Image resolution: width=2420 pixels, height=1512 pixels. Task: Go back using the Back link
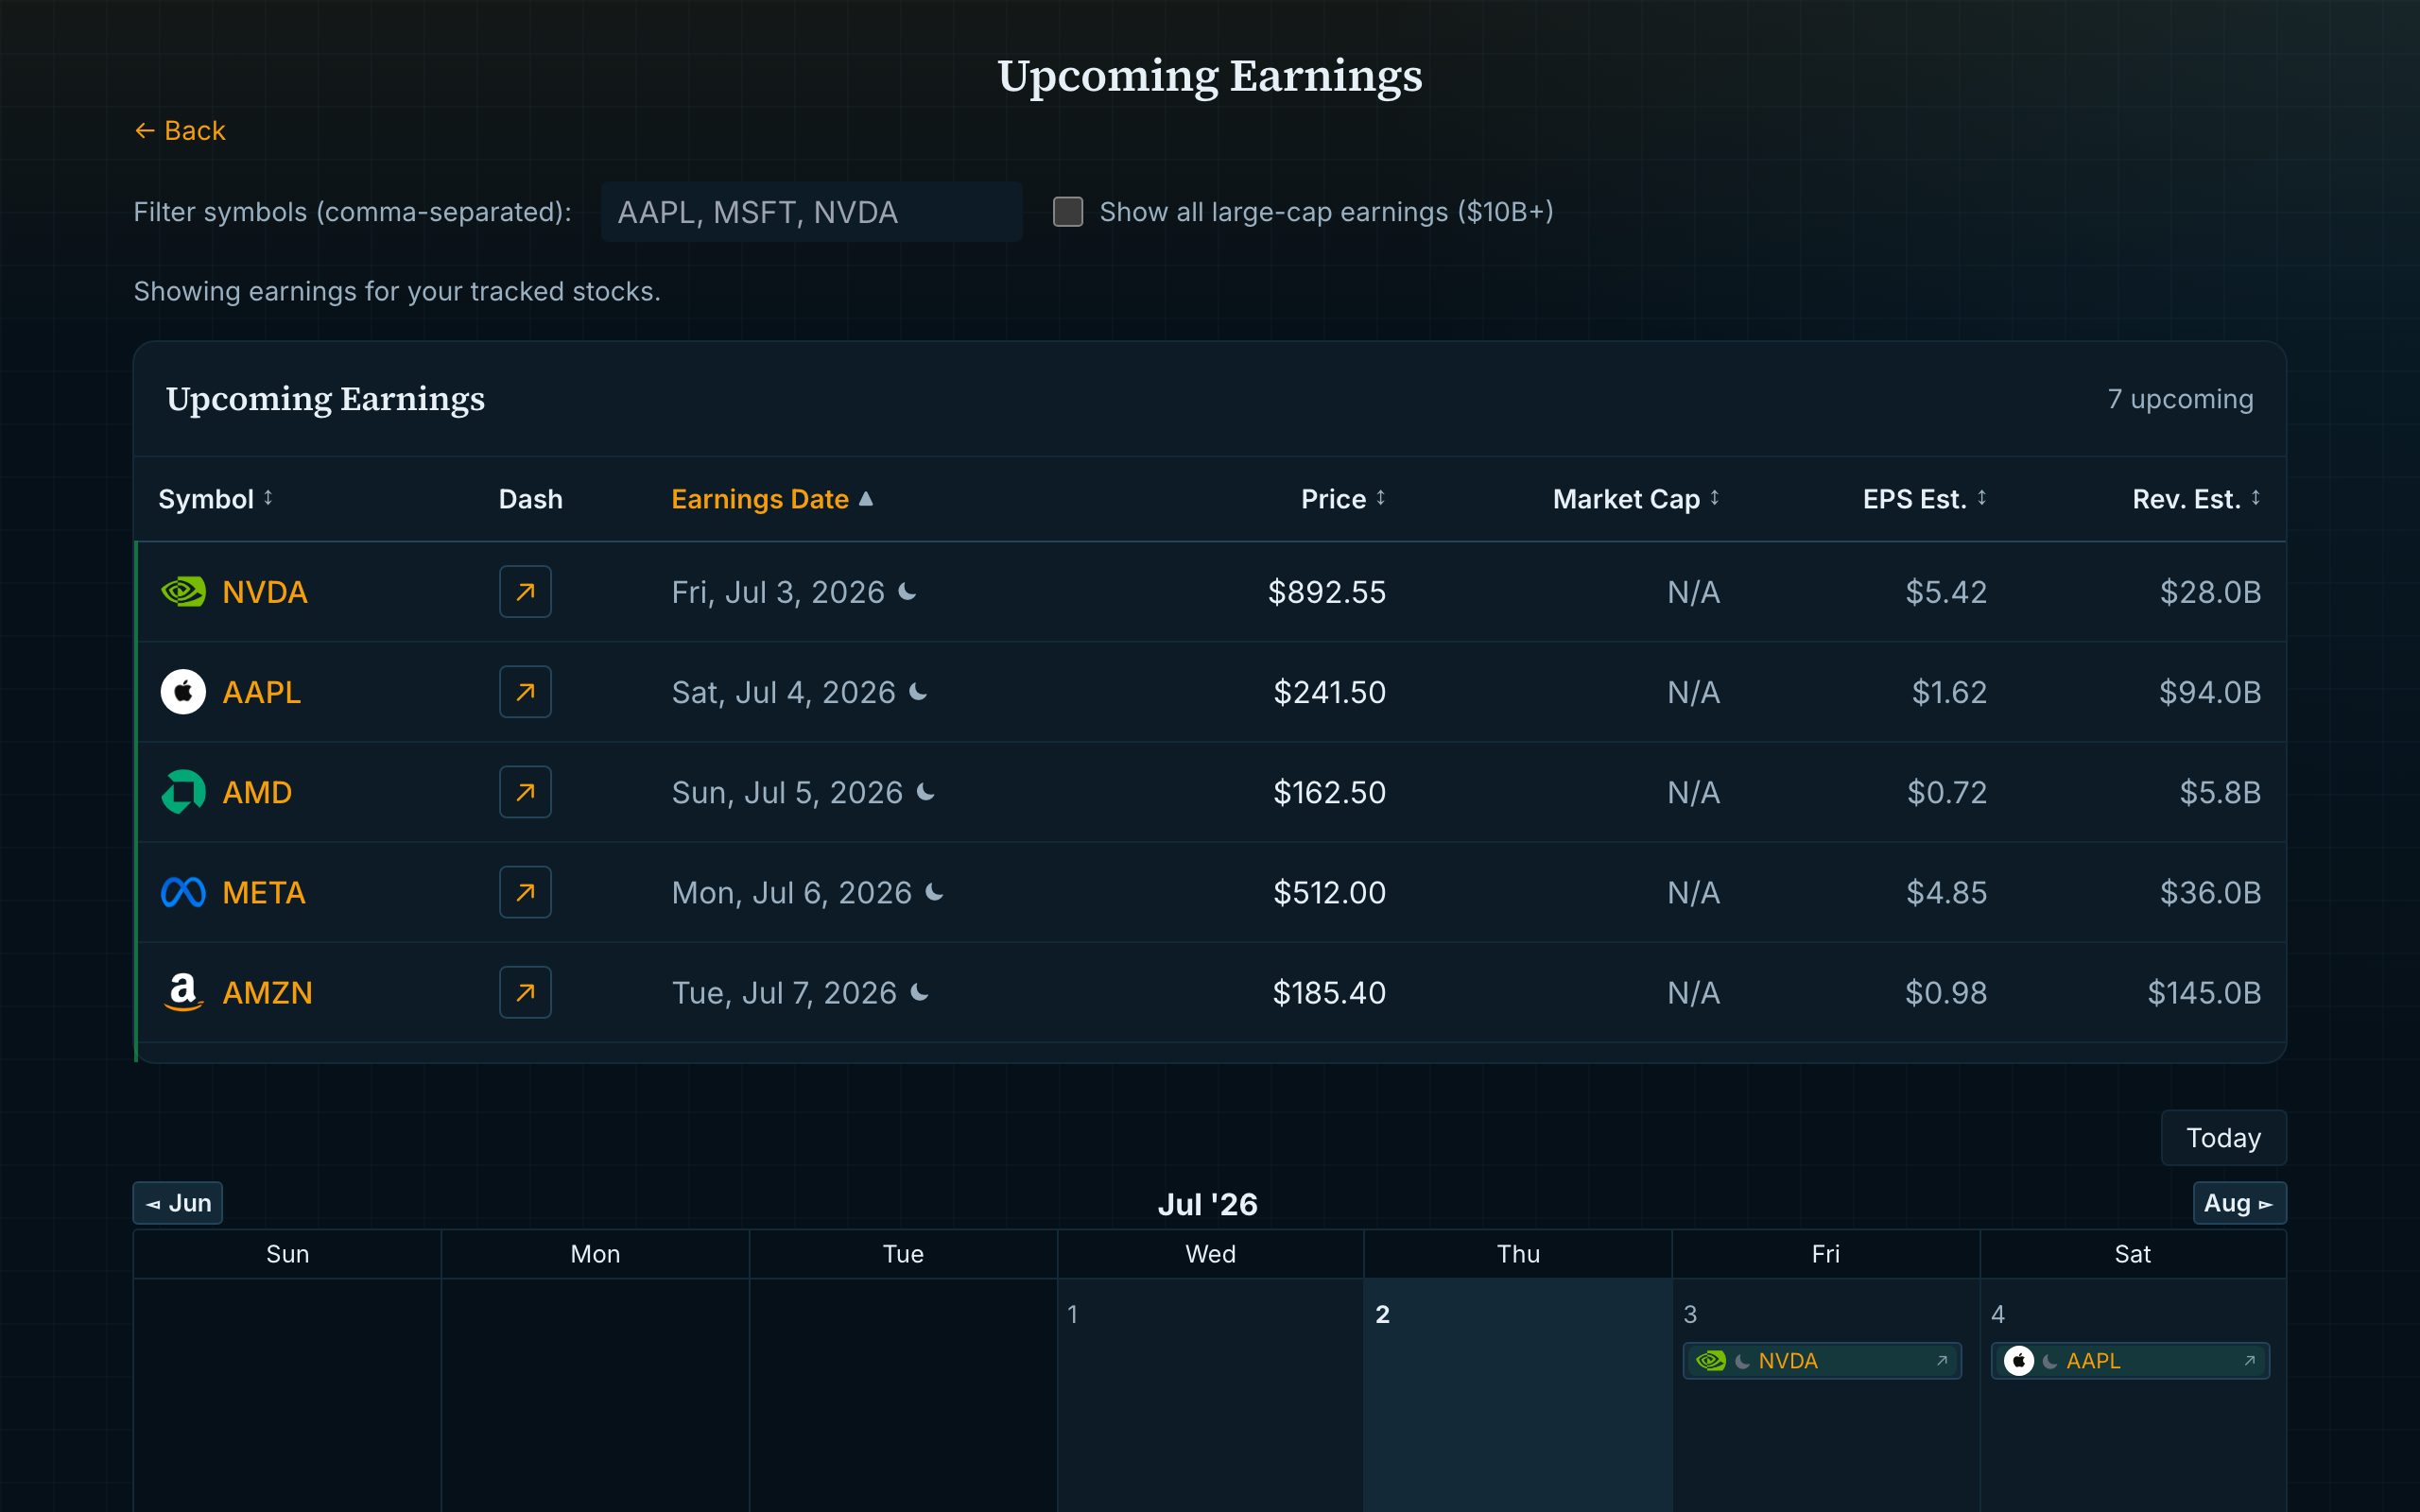coord(180,131)
